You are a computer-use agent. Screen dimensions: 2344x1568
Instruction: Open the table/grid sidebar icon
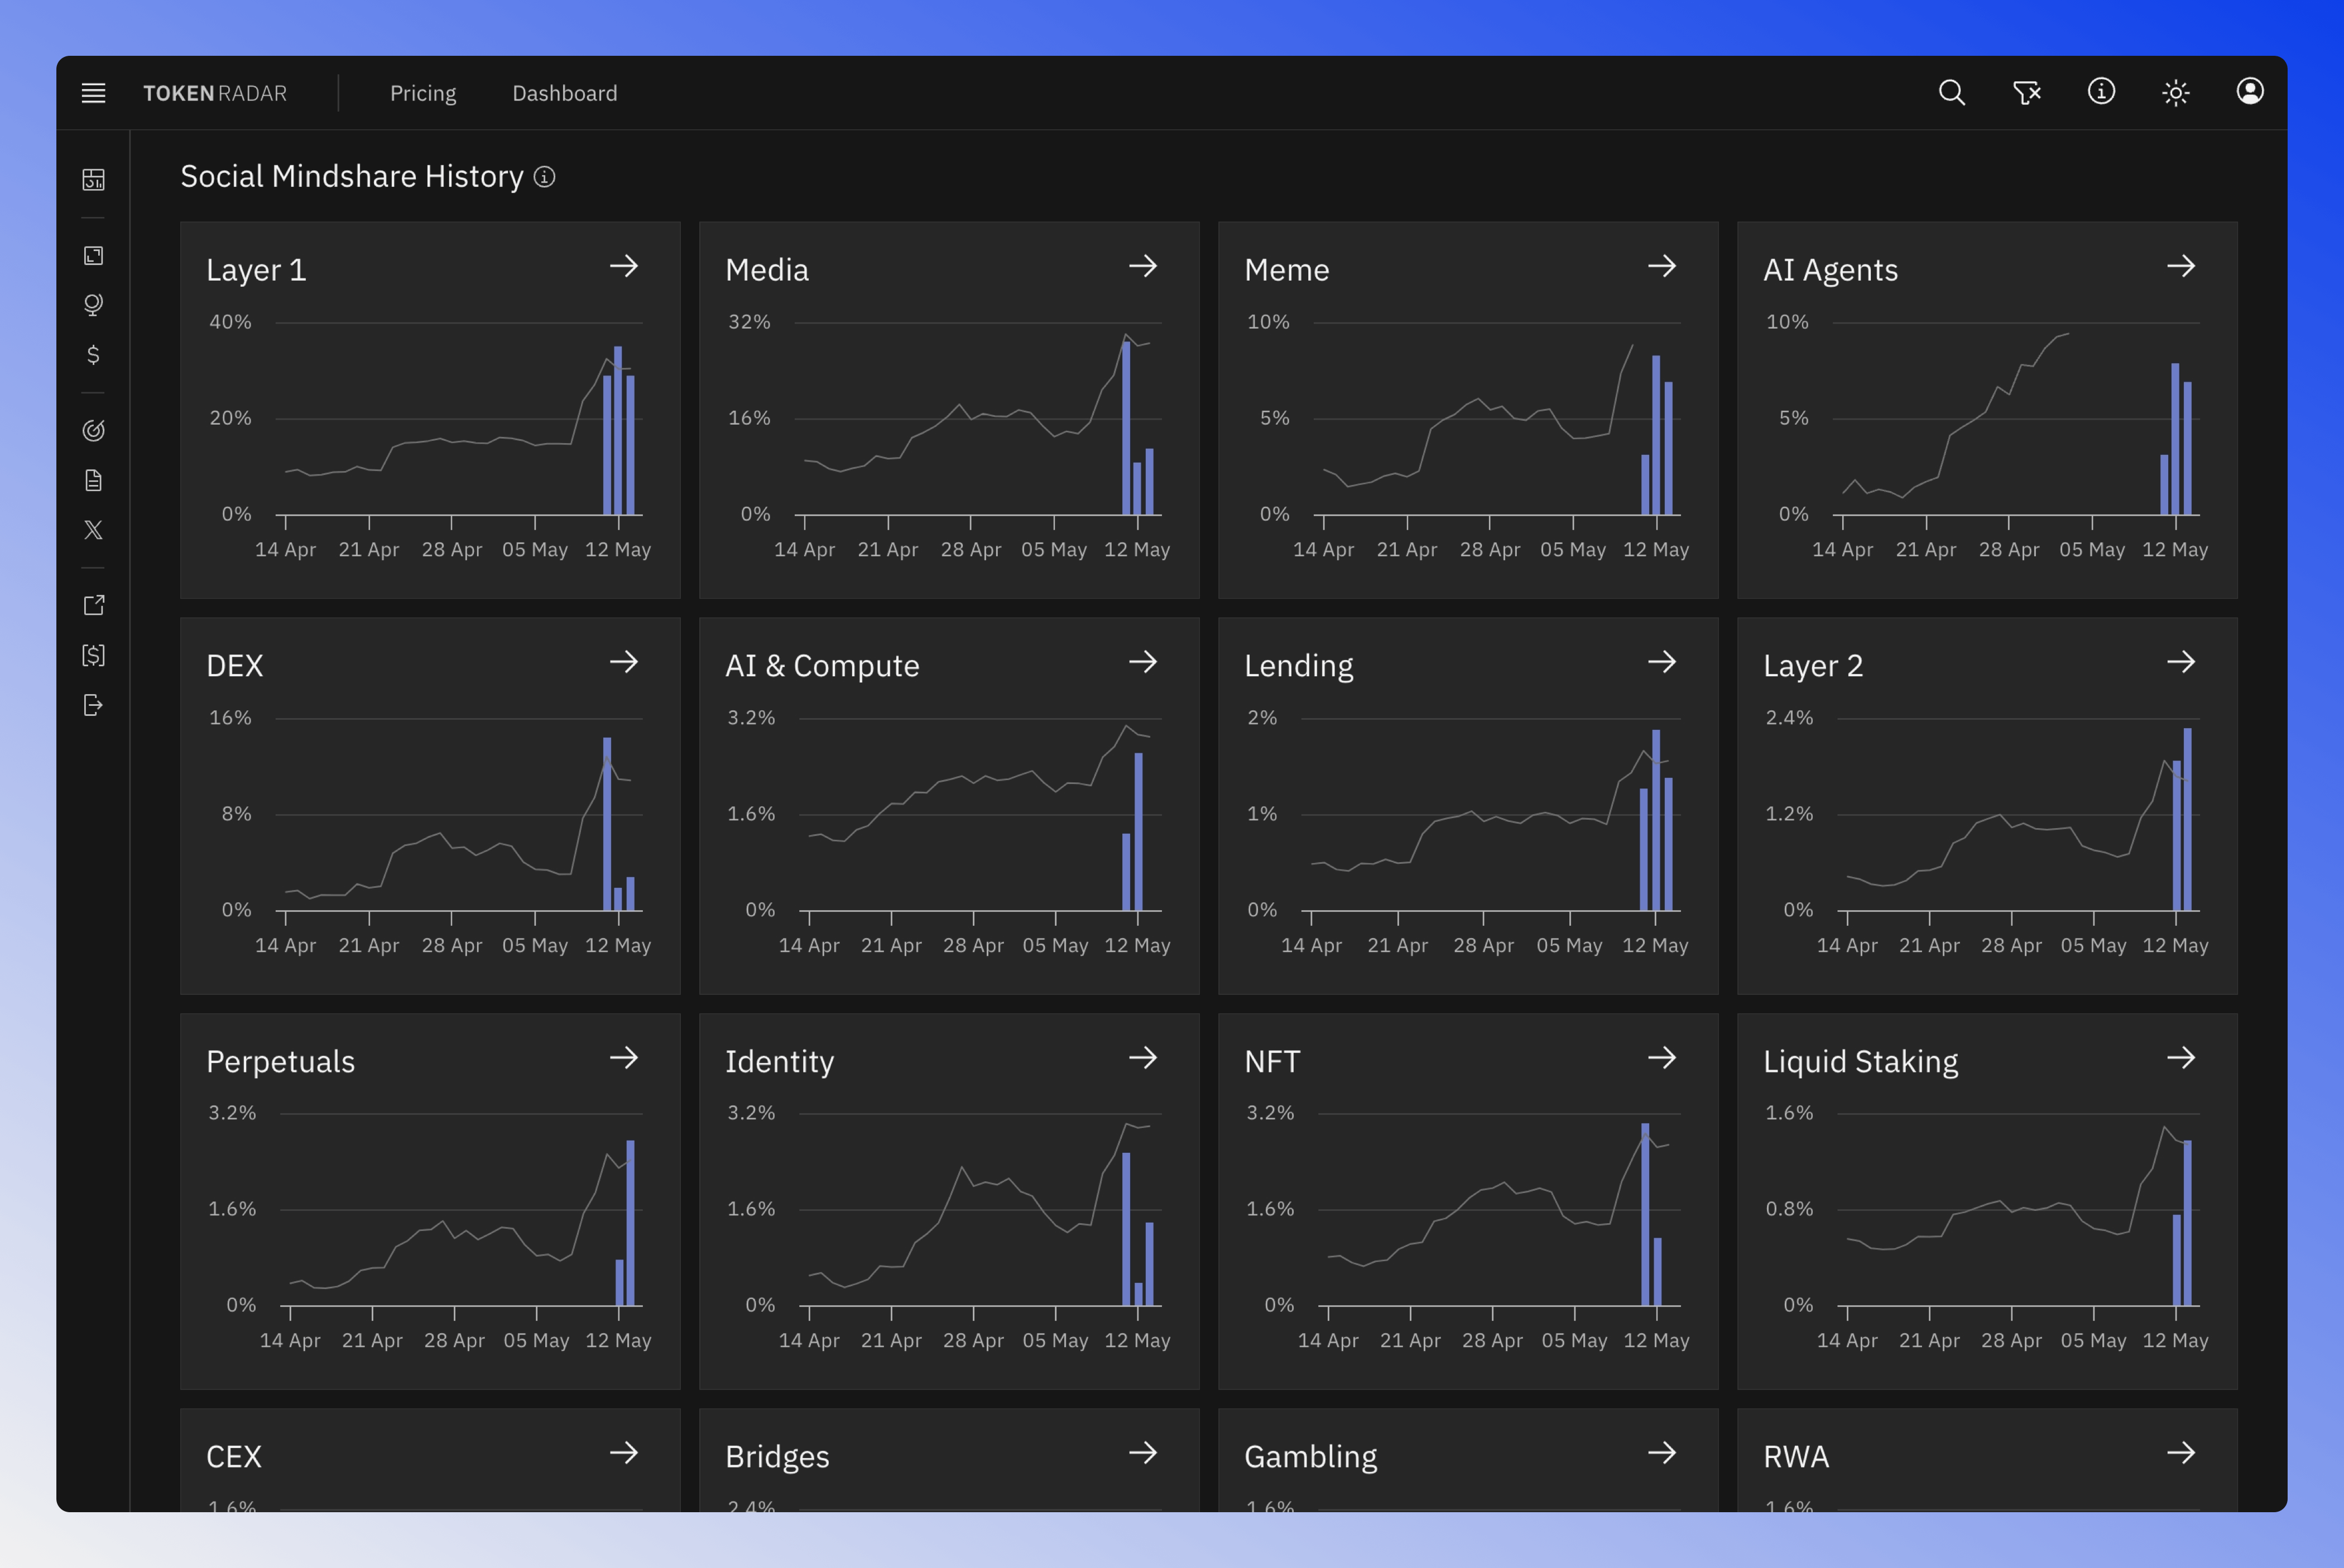[x=93, y=179]
